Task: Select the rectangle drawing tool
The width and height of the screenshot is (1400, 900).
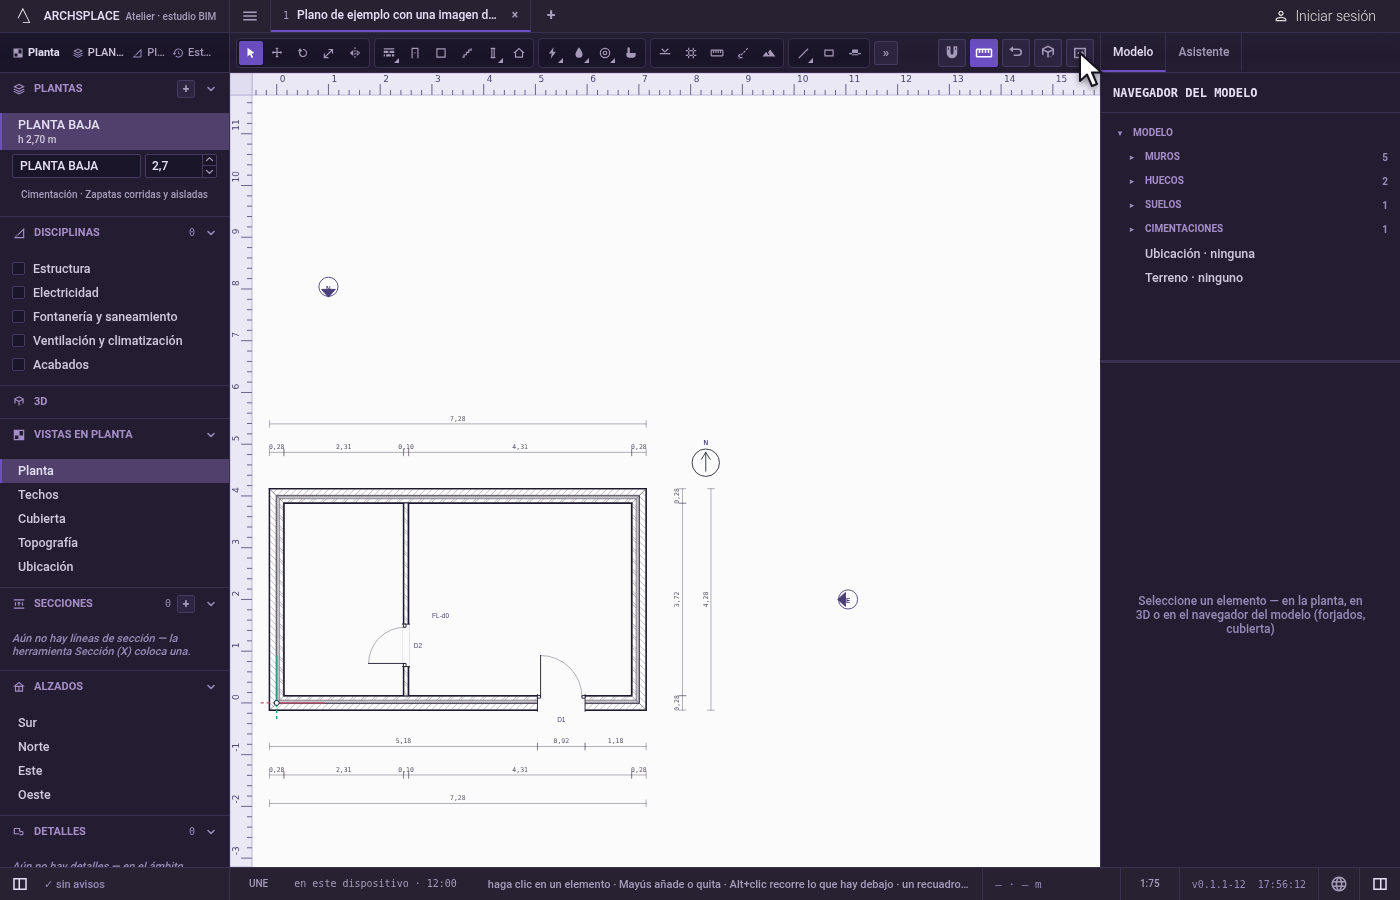Action: click(829, 53)
